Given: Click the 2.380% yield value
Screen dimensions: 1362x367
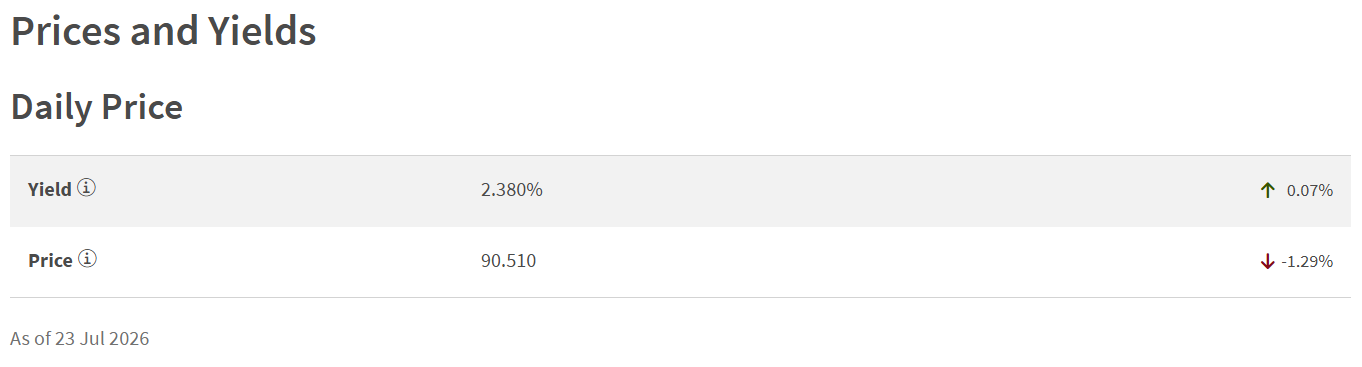Looking at the screenshot, I should pos(512,189).
